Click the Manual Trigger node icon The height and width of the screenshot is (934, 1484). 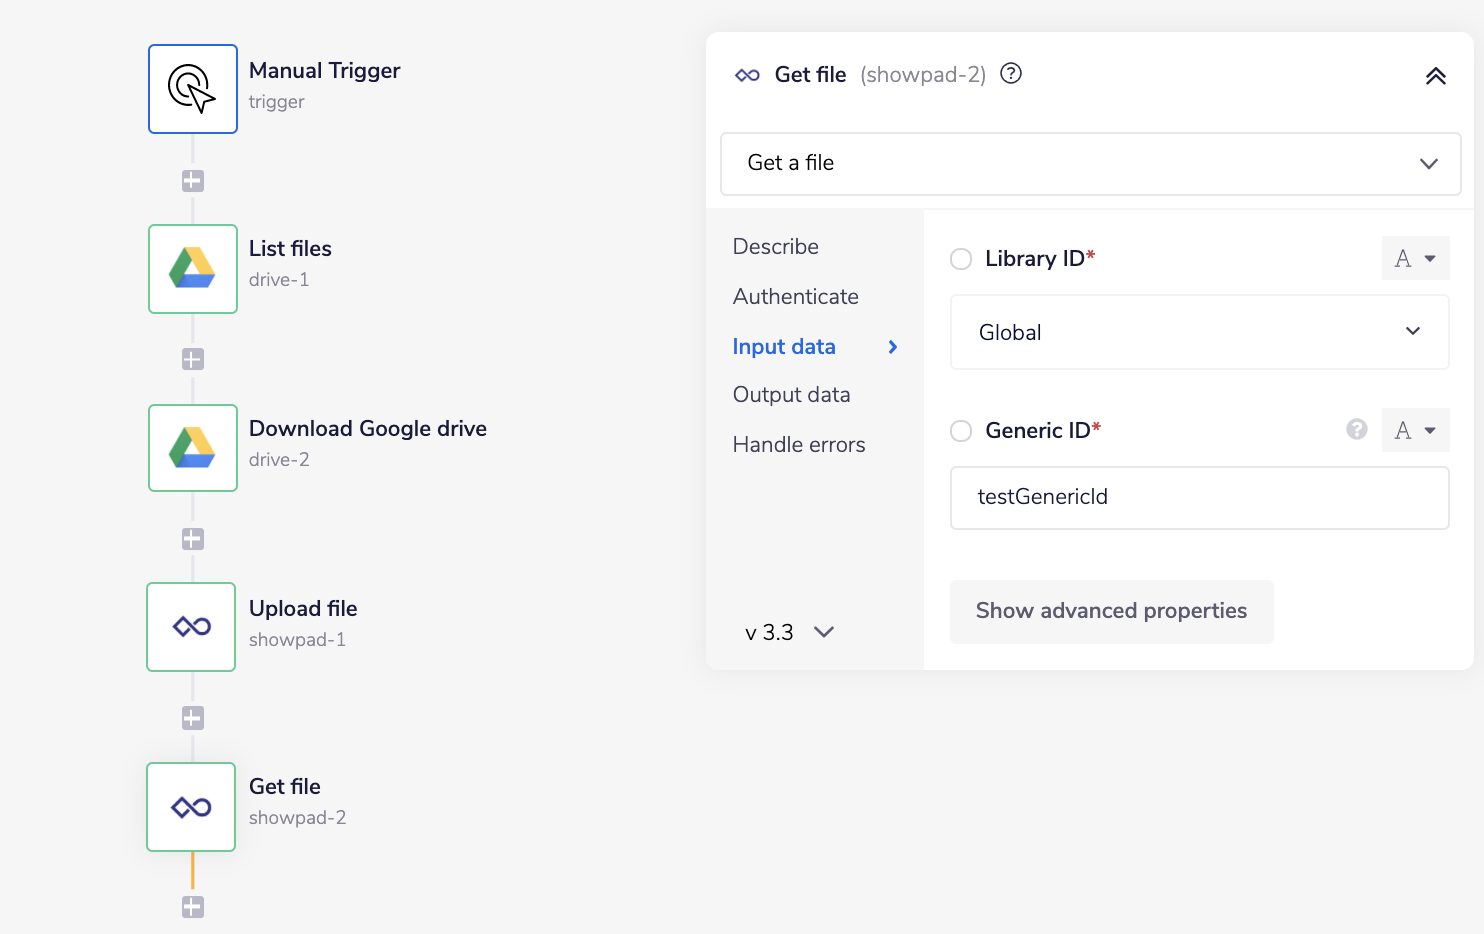(x=193, y=89)
